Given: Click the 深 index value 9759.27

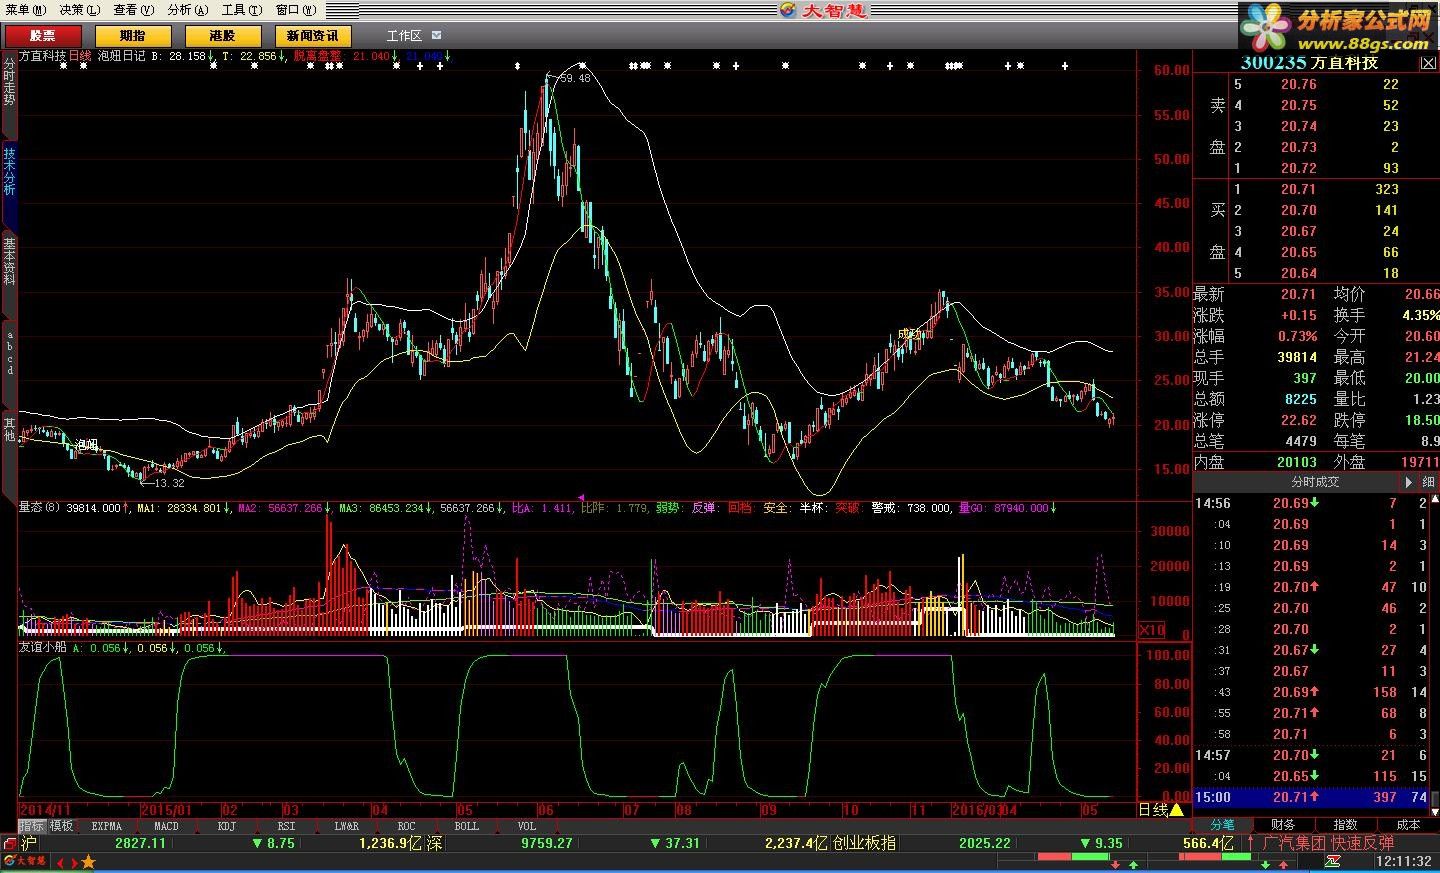Looking at the screenshot, I should pyautogui.click(x=547, y=843).
